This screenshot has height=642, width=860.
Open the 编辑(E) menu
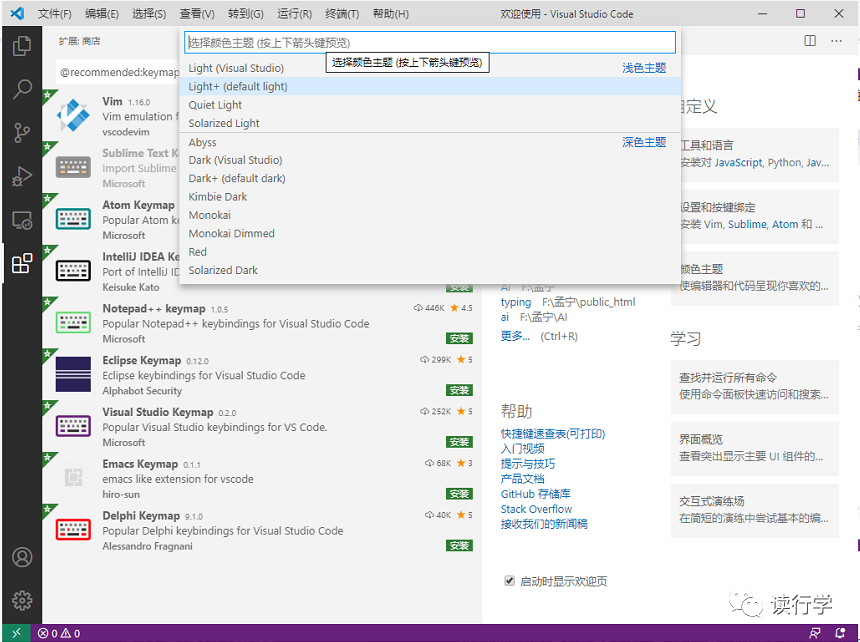(101, 14)
